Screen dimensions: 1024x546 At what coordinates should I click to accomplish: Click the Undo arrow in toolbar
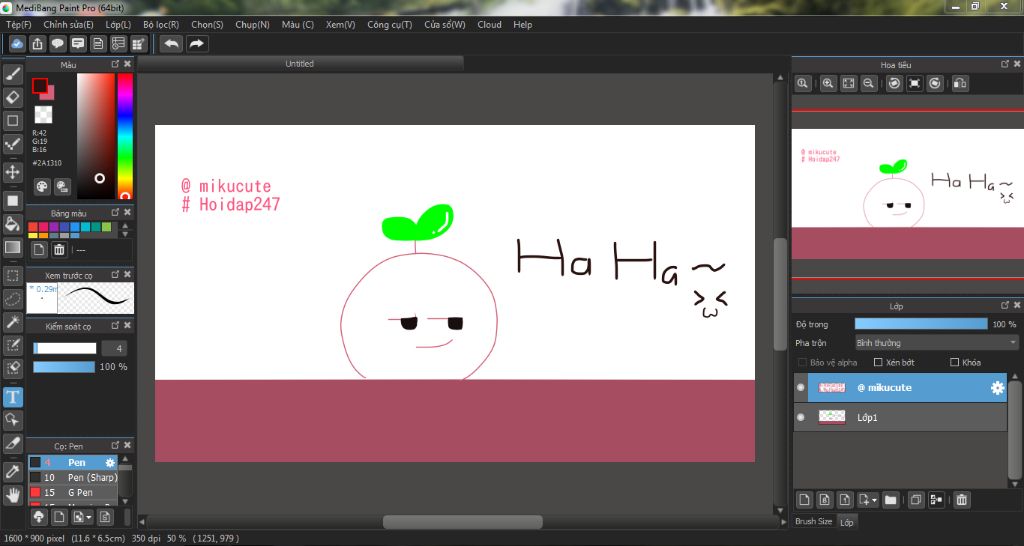pos(171,44)
